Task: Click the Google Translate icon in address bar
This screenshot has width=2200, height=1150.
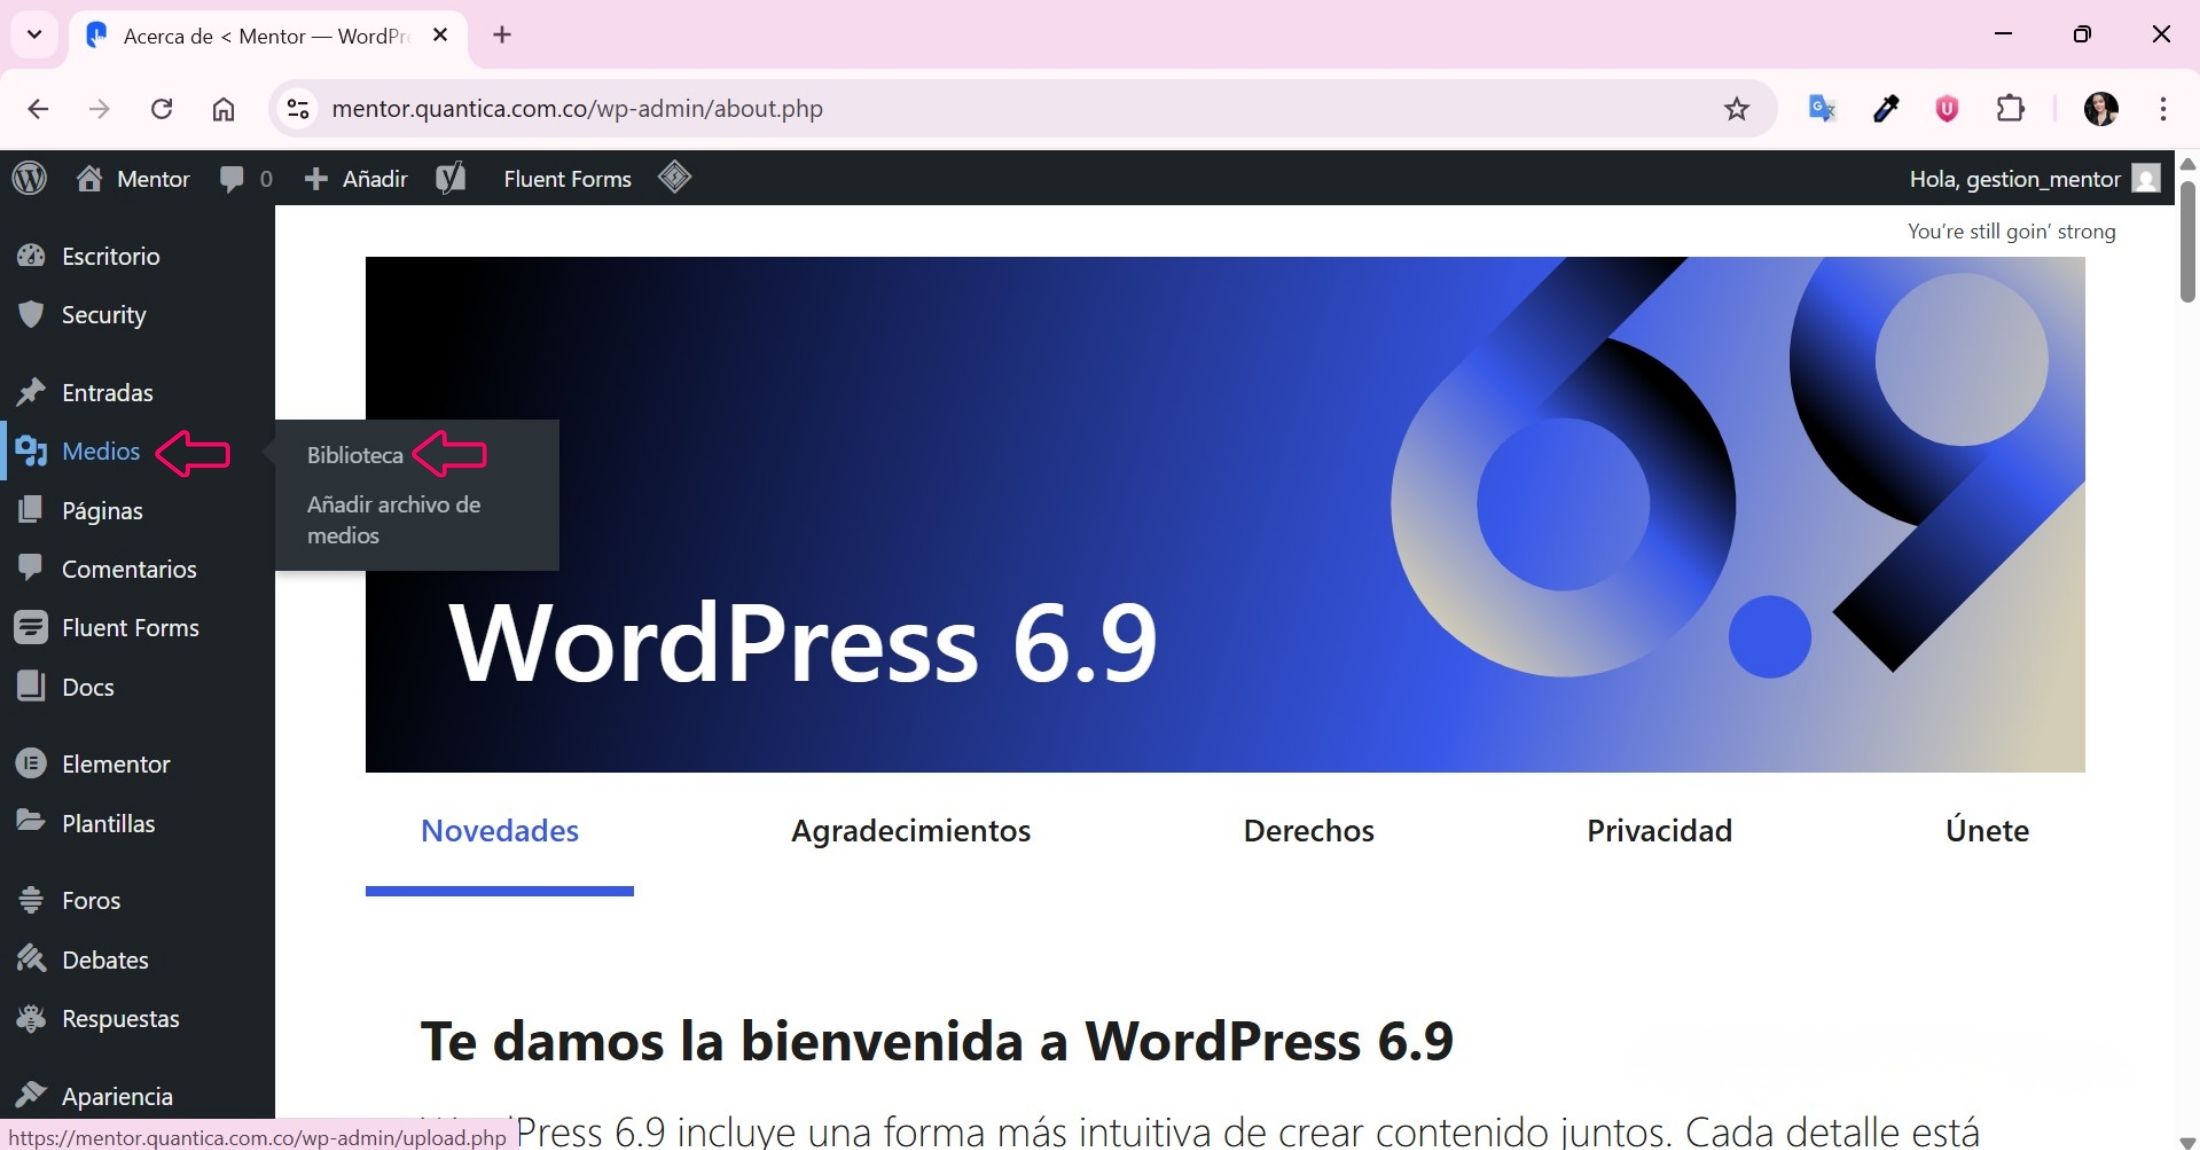Action: [1822, 108]
